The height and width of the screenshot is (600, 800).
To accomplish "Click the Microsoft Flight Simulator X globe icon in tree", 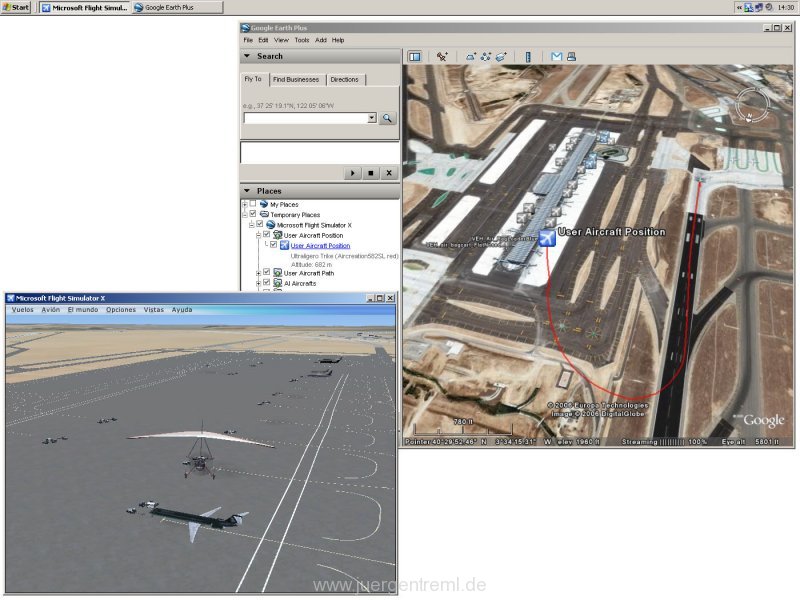I will click(271, 224).
